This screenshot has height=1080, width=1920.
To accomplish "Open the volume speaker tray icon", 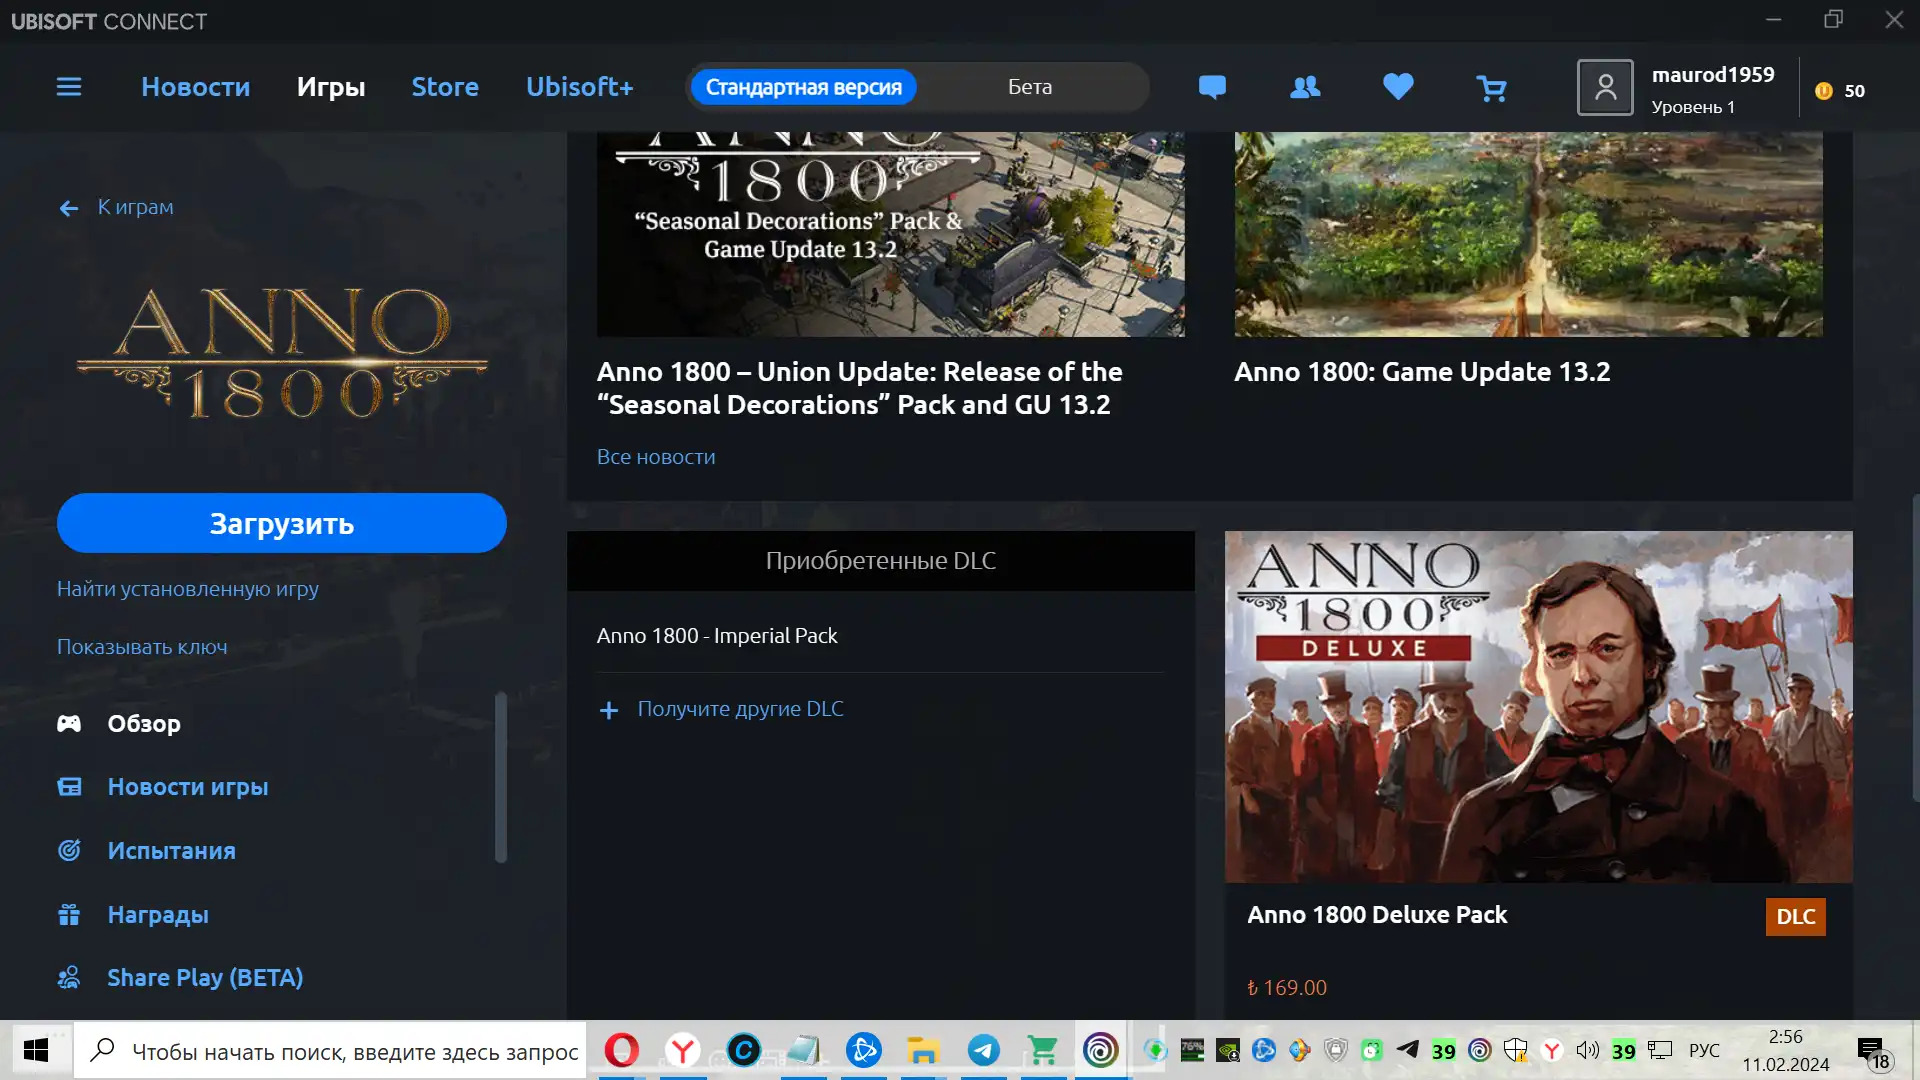I will coord(1587,1050).
